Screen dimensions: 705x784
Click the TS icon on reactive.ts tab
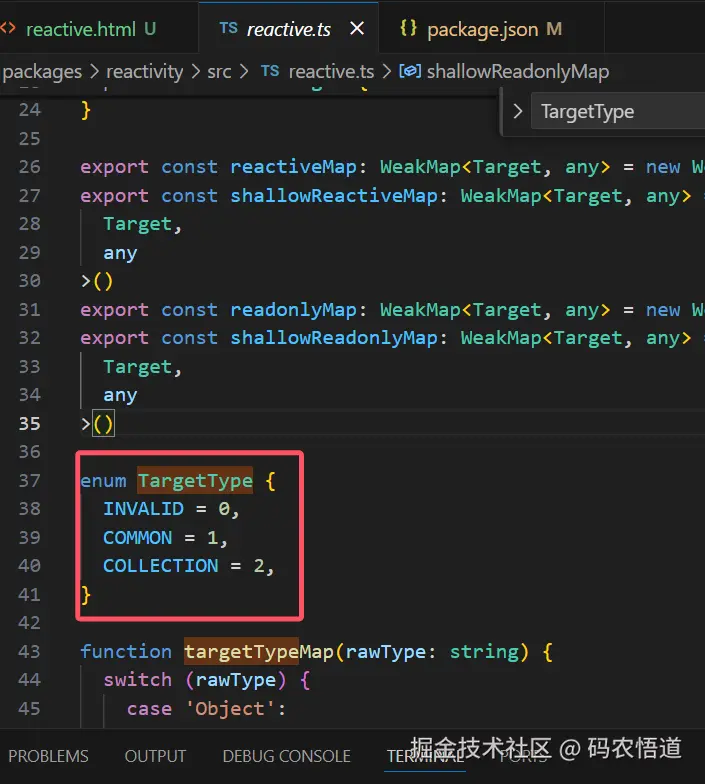click(x=228, y=28)
